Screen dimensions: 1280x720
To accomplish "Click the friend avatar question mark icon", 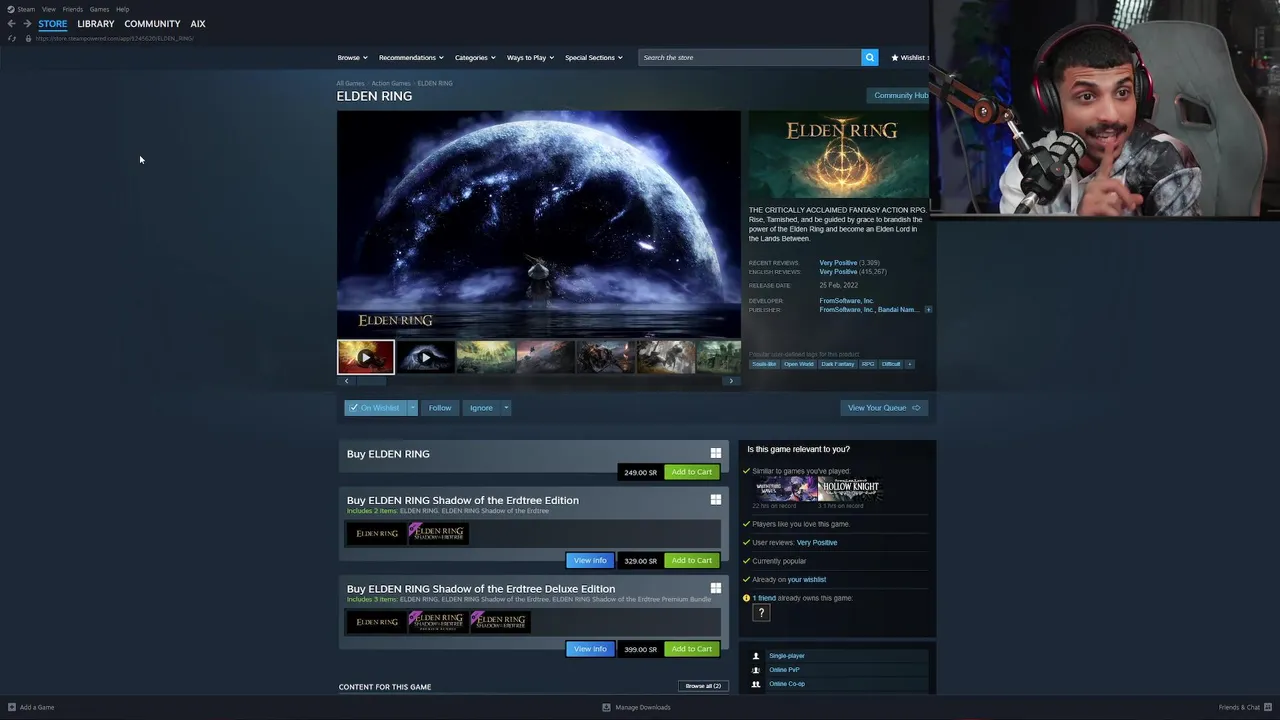I will pos(761,613).
